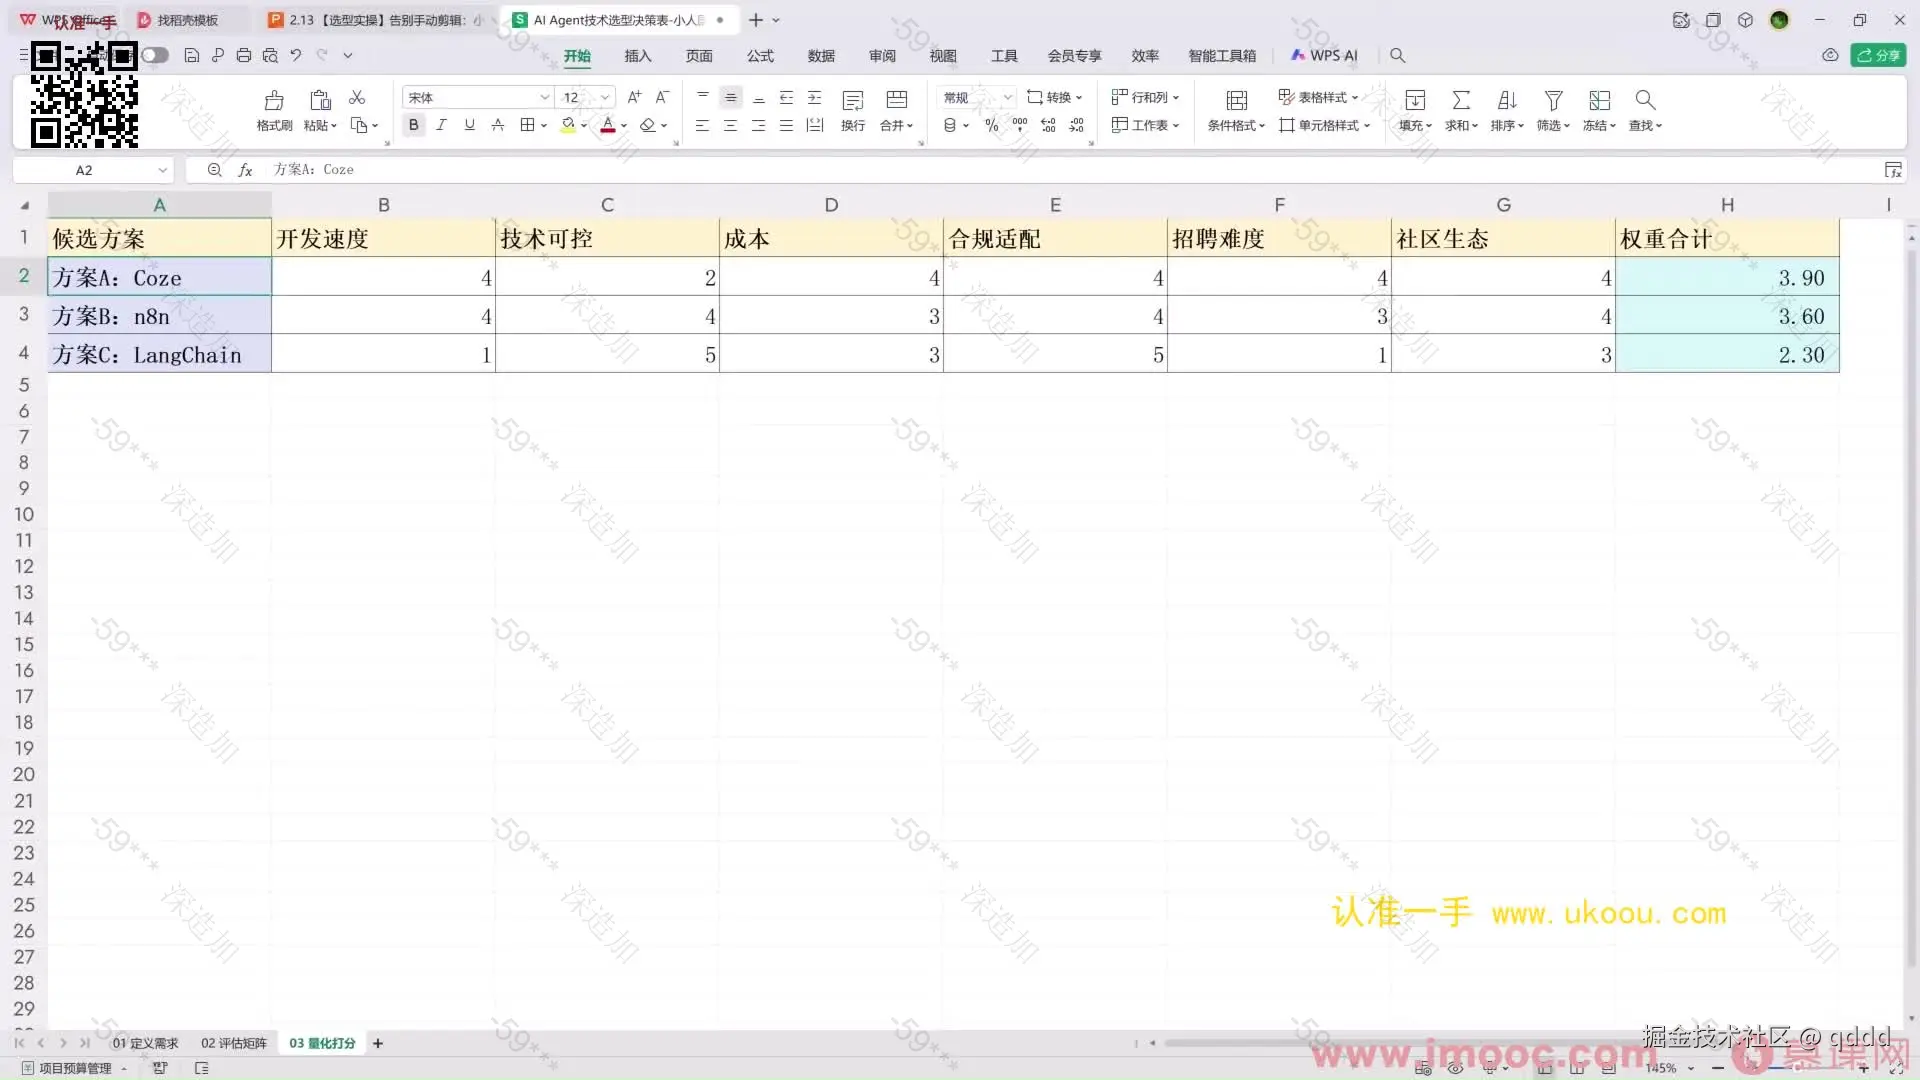This screenshot has width=1920, height=1080.
Task: Click the Cut scissors icon
Action: pos(357,97)
